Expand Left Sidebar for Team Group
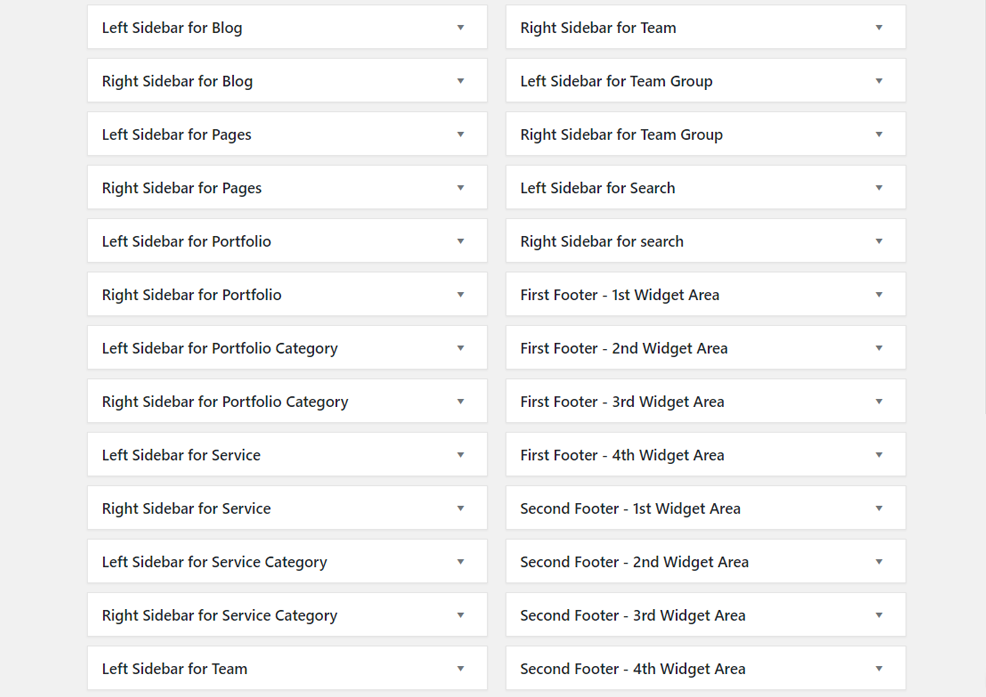 tap(879, 81)
